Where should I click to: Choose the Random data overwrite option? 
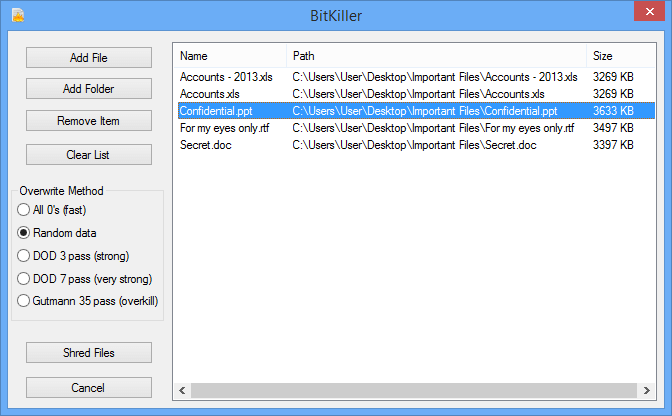click(24, 233)
